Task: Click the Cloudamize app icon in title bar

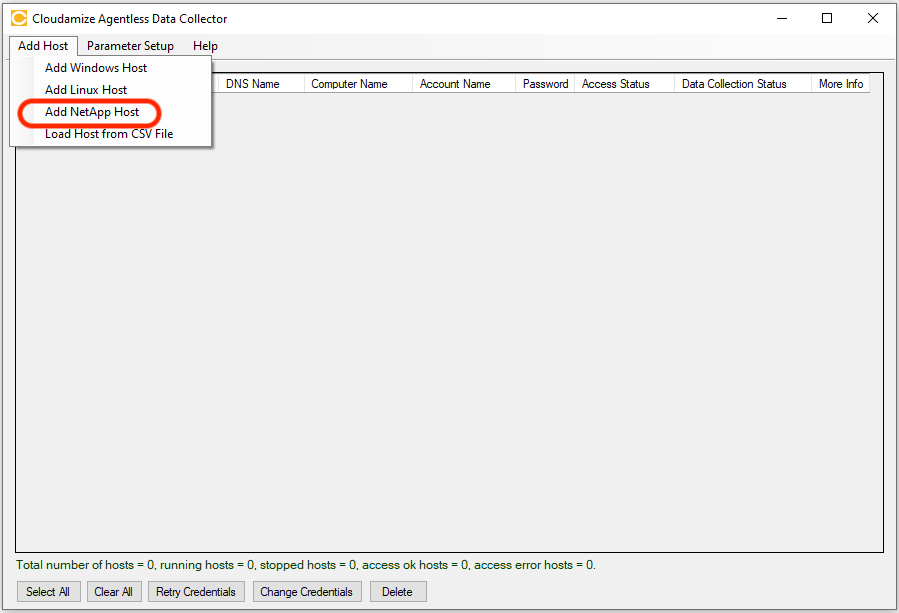Action: (x=19, y=18)
